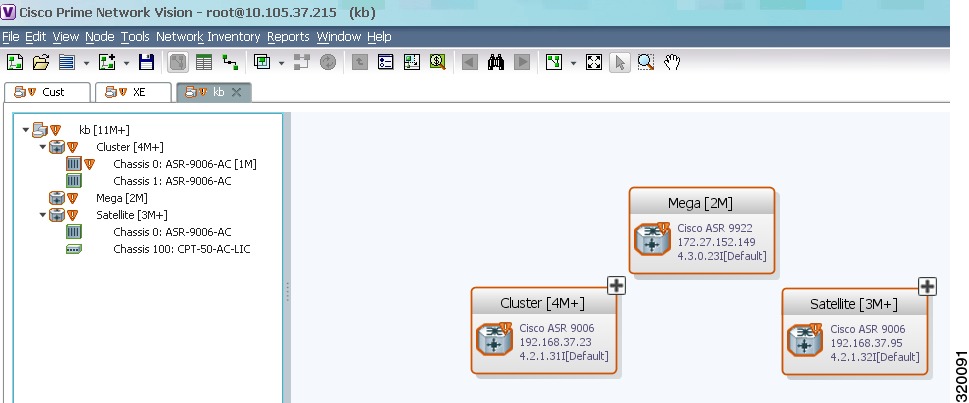This screenshot has width=969, height=403.
Task: Click the Cluster router icon in the map
Action: coord(495,339)
